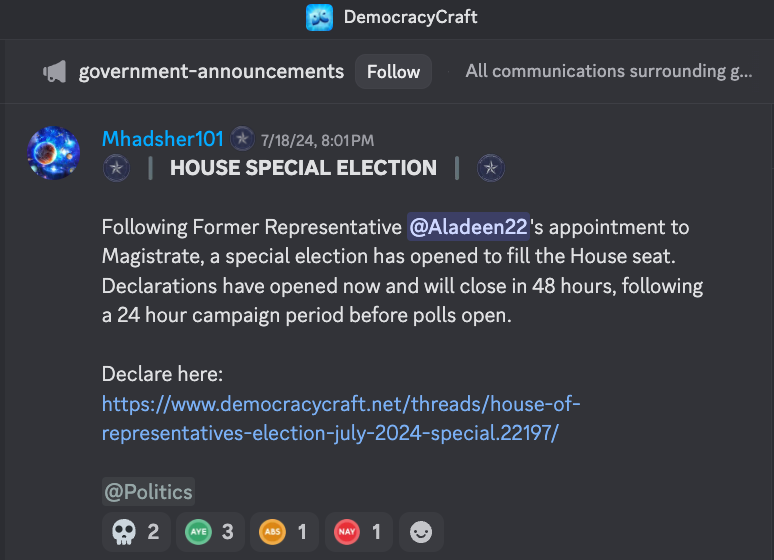Click star emoji left of headline
The width and height of the screenshot is (774, 560).
coord(116,168)
